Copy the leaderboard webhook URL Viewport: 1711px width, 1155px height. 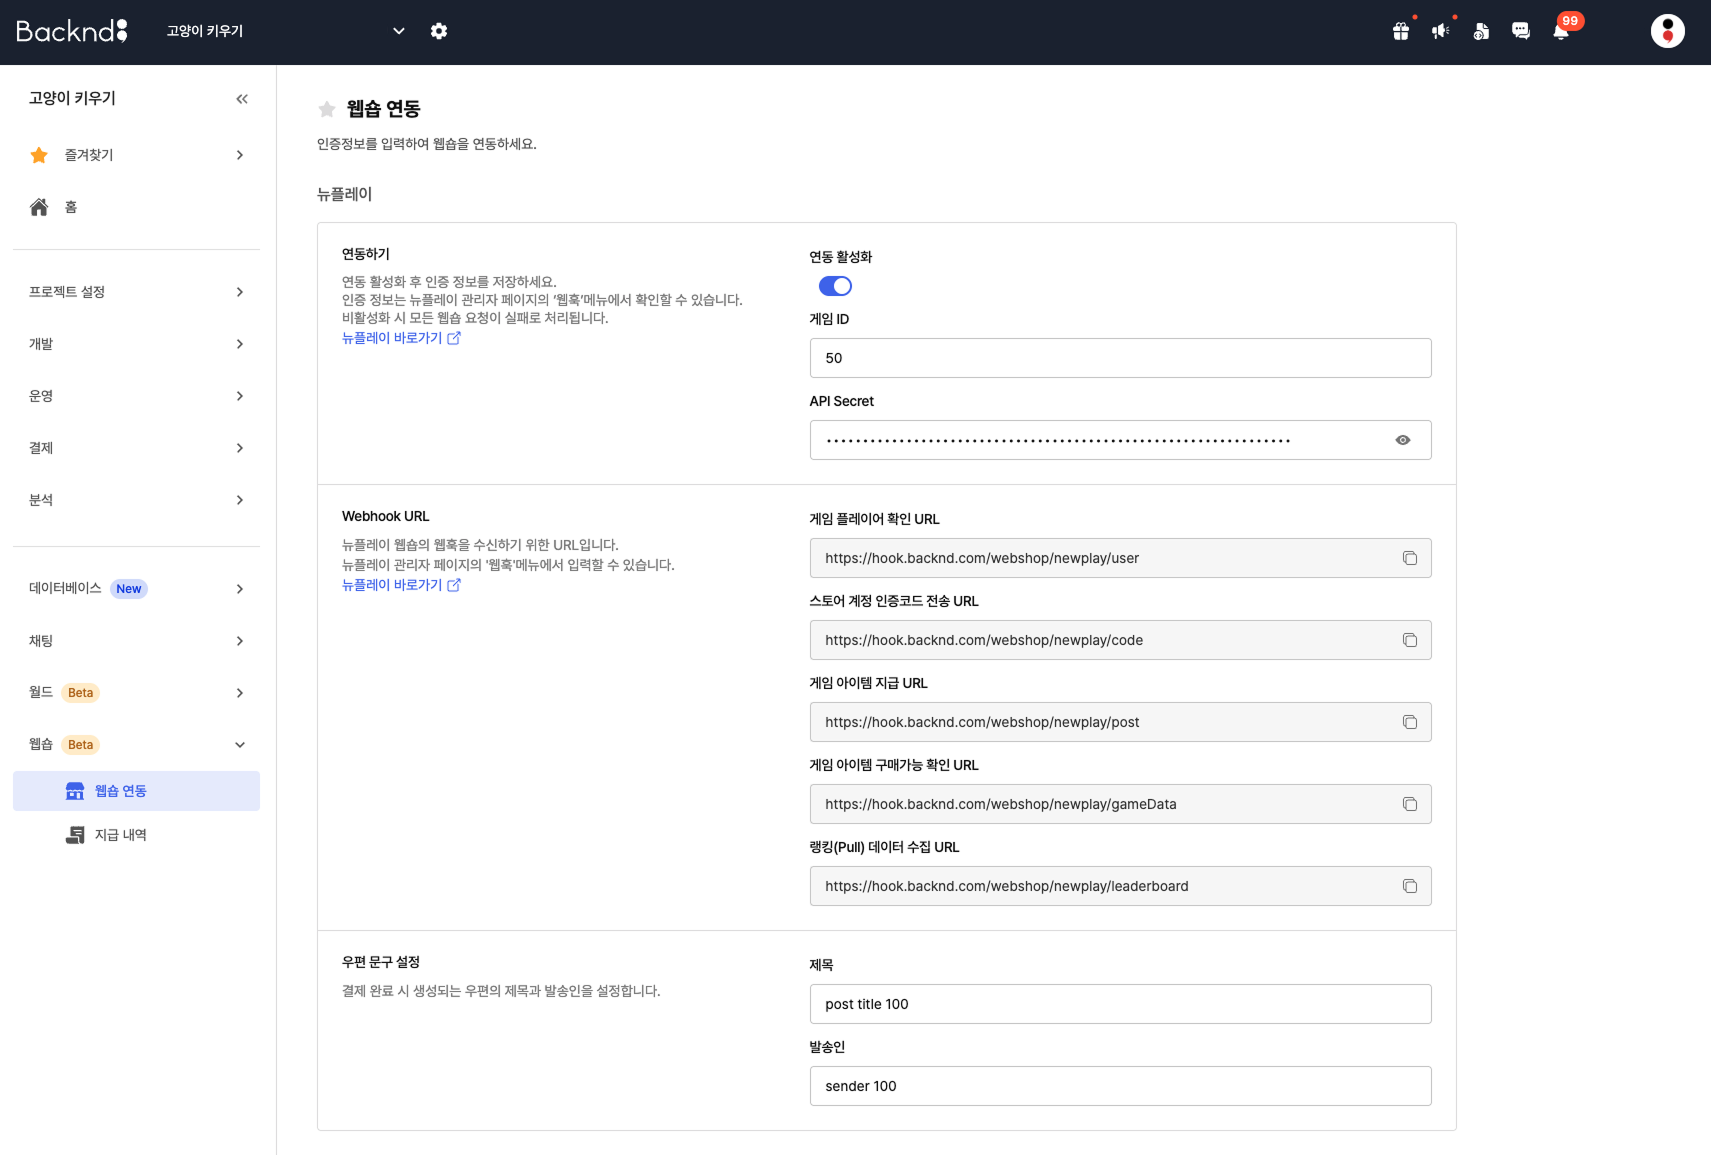(x=1409, y=886)
